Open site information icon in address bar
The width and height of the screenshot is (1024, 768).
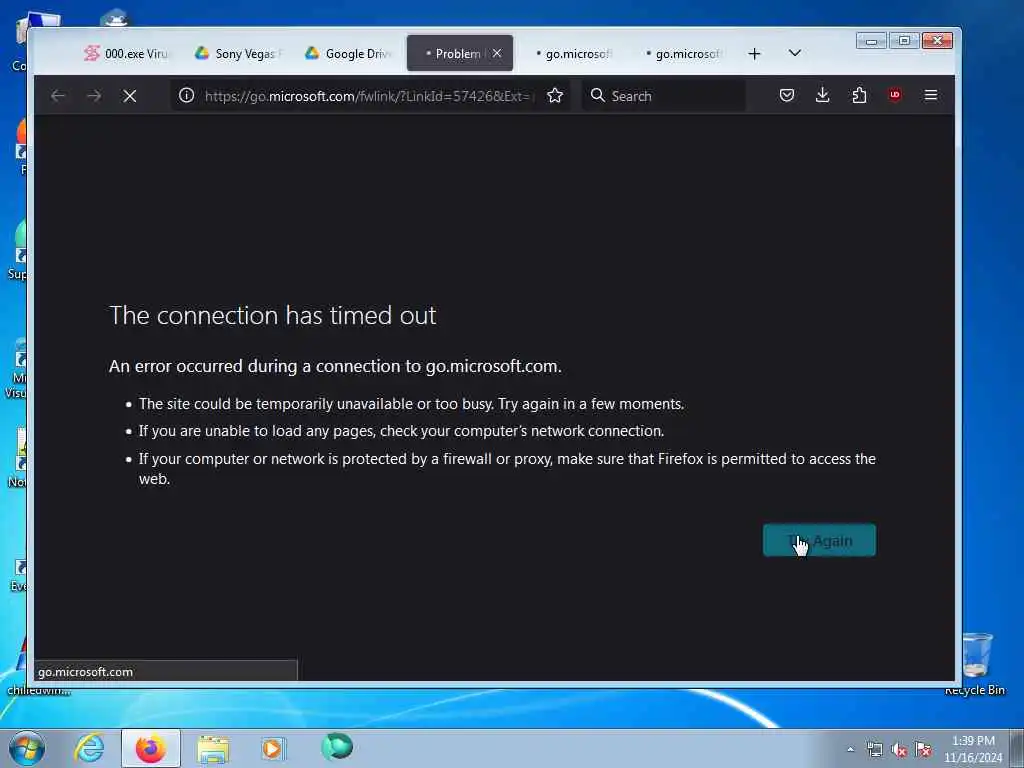click(x=186, y=95)
